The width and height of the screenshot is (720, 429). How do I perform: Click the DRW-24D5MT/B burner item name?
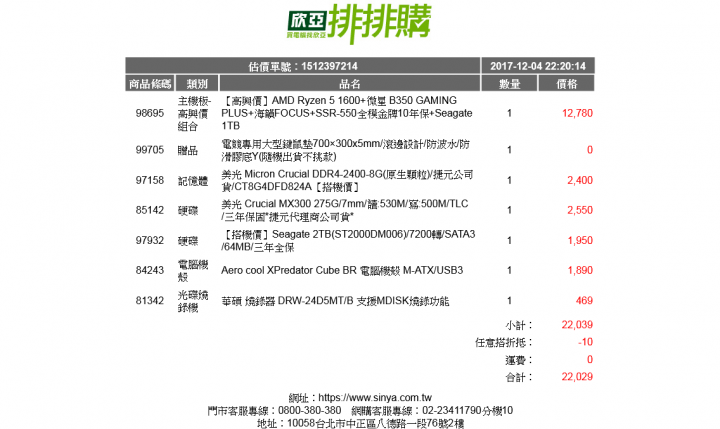tap(335, 301)
